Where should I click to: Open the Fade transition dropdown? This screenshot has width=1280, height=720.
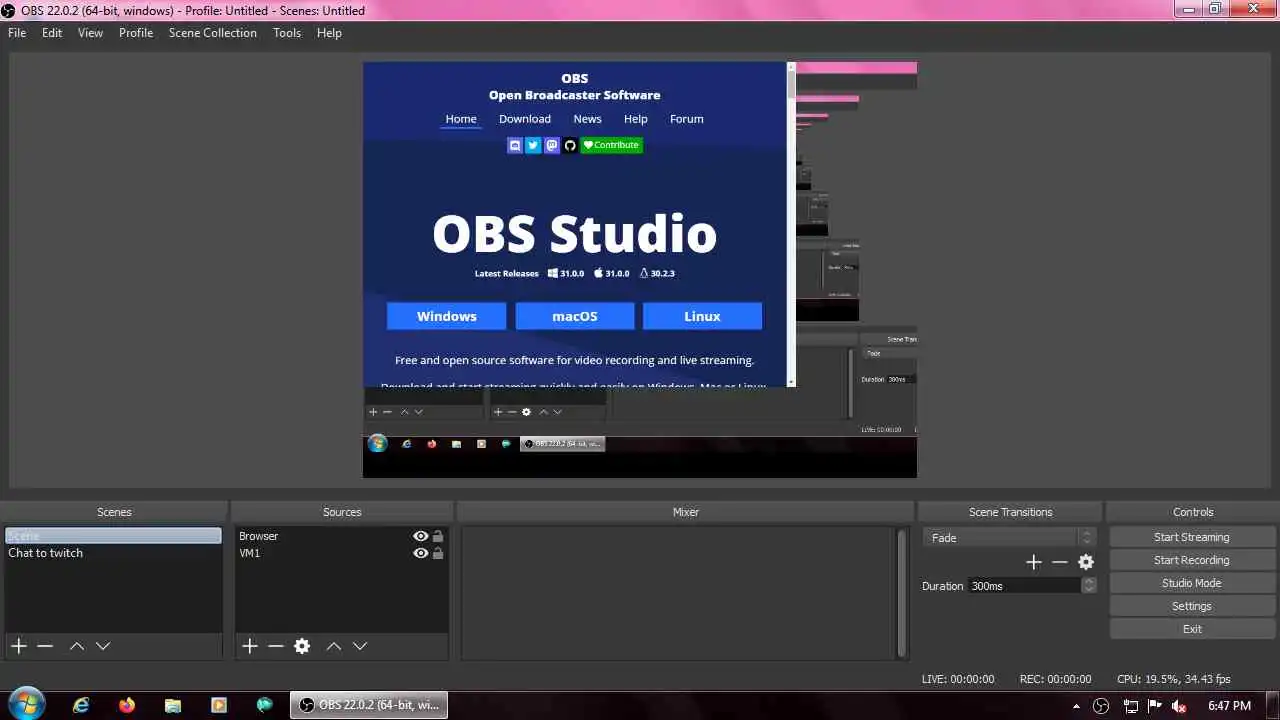[x=1009, y=537]
